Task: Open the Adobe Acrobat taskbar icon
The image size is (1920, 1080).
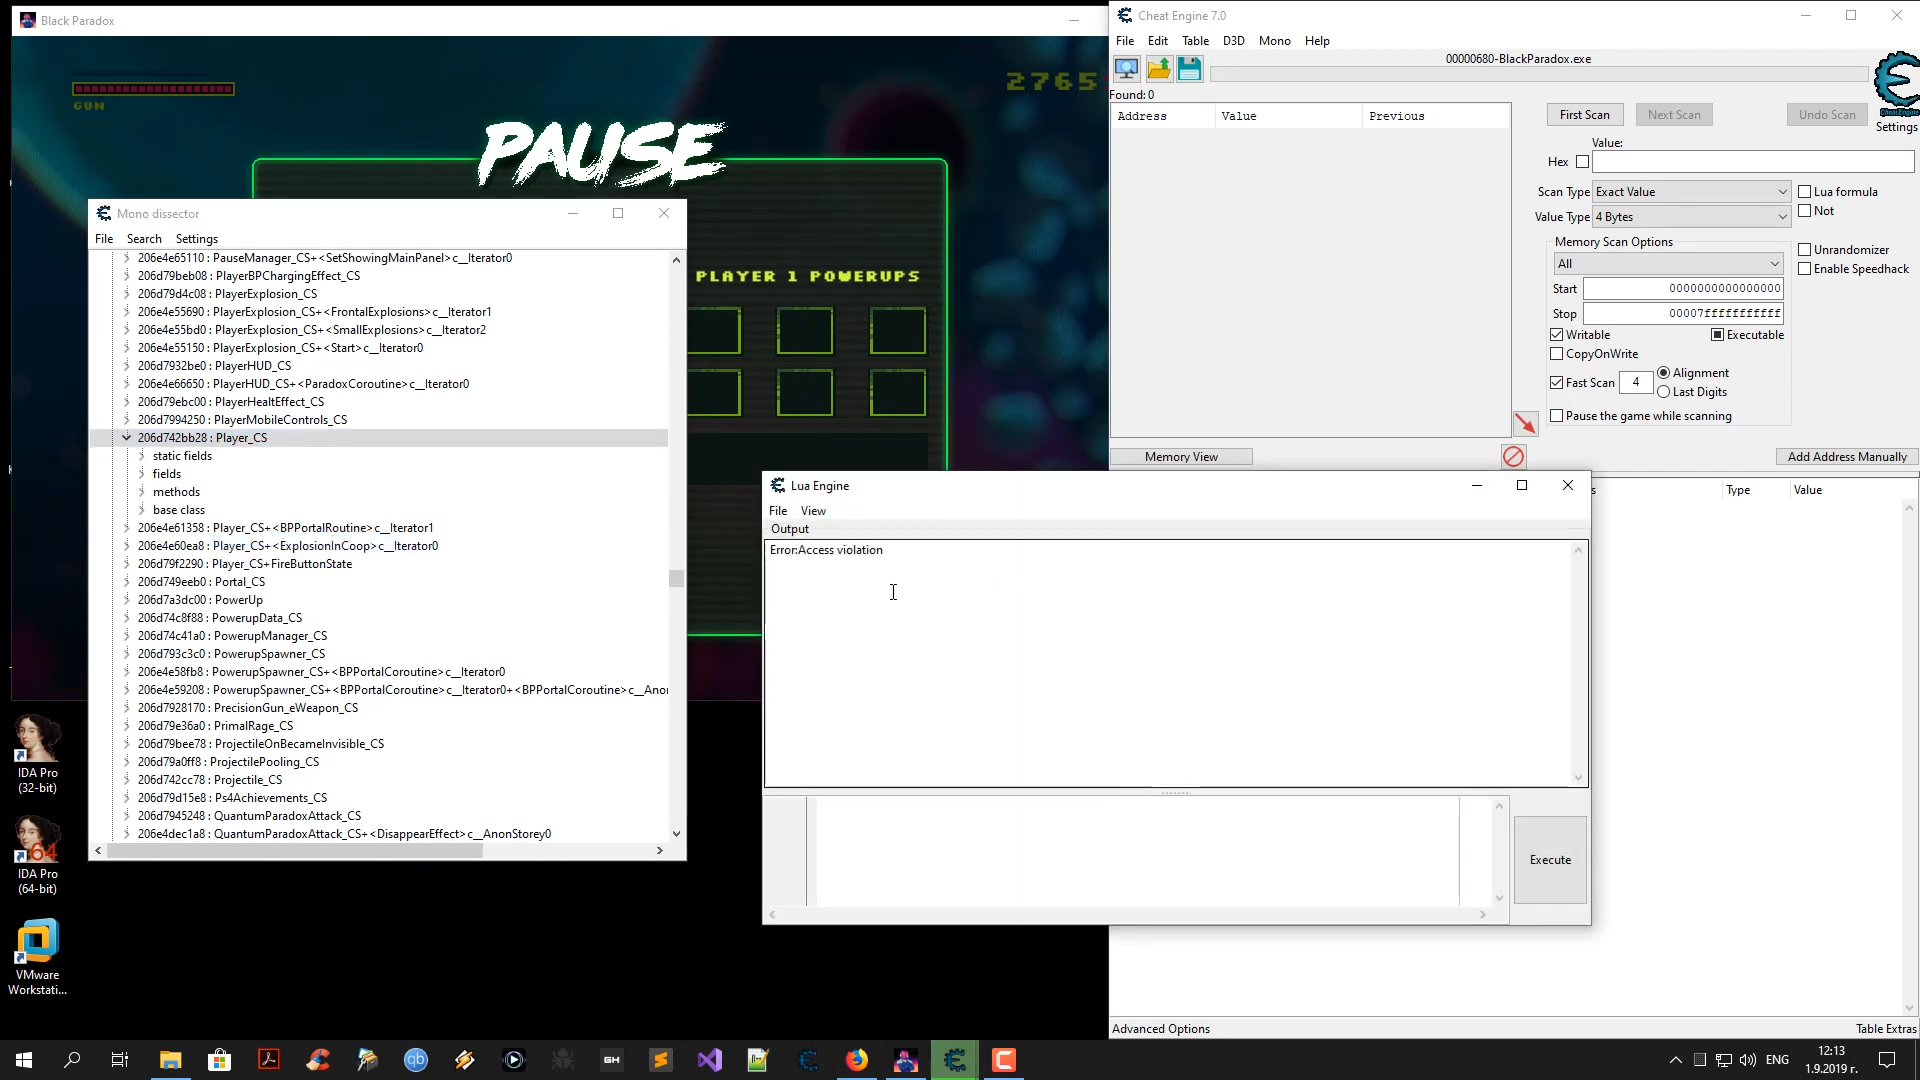Action: (x=269, y=1060)
